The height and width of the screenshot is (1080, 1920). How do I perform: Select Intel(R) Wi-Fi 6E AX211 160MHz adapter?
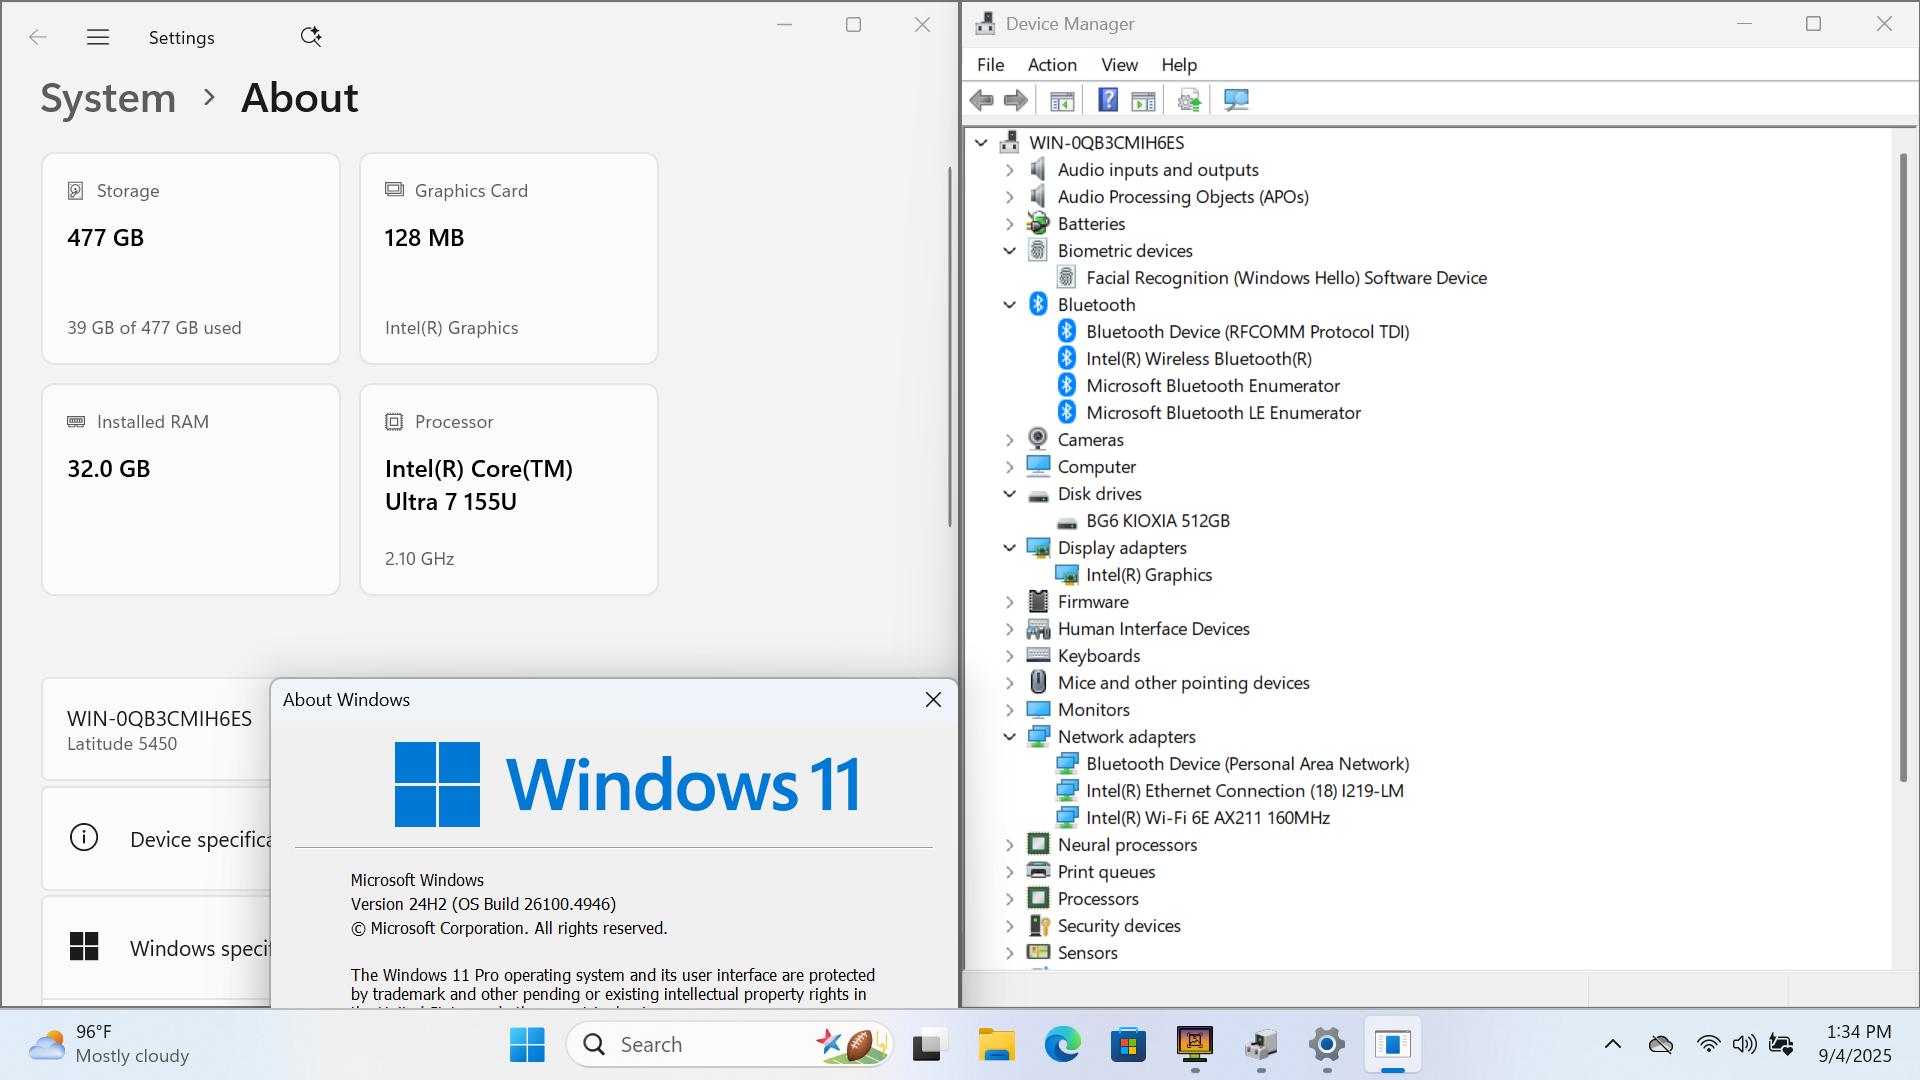[x=1208, y=818]
